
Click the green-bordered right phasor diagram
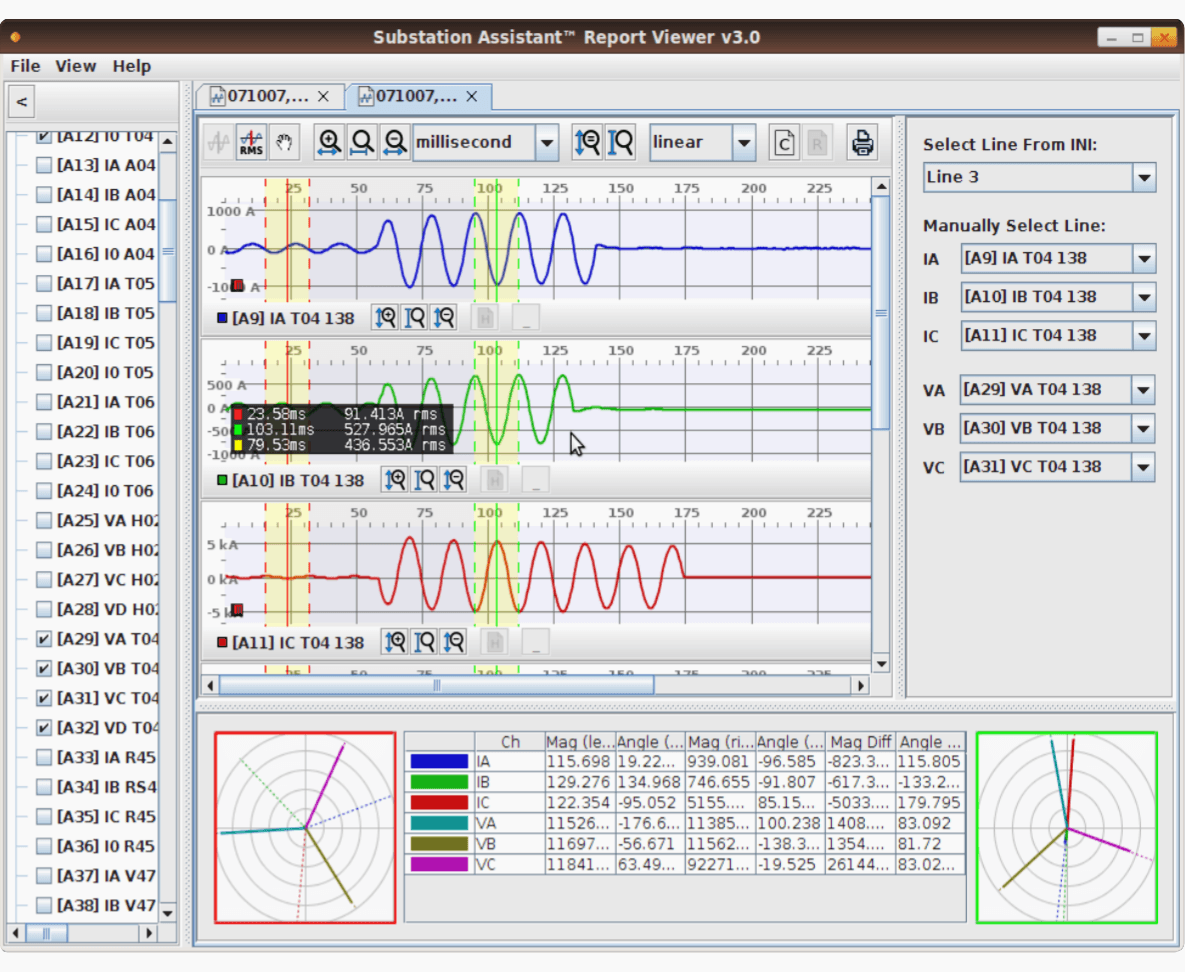1067,827
